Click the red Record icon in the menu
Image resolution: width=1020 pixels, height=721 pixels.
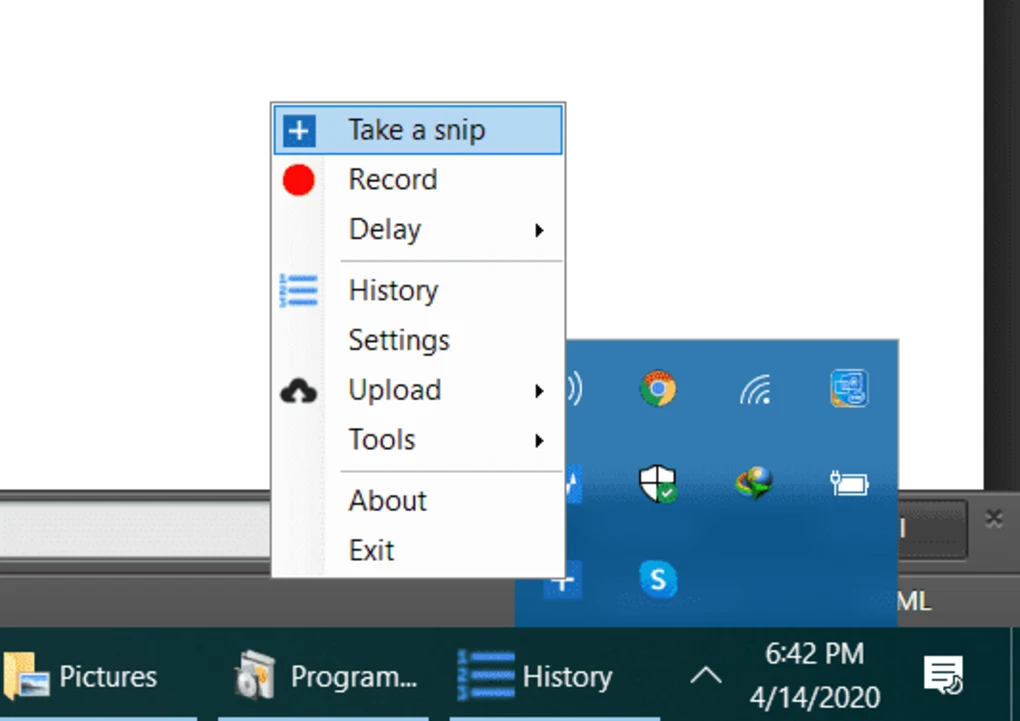click(297, 179)
